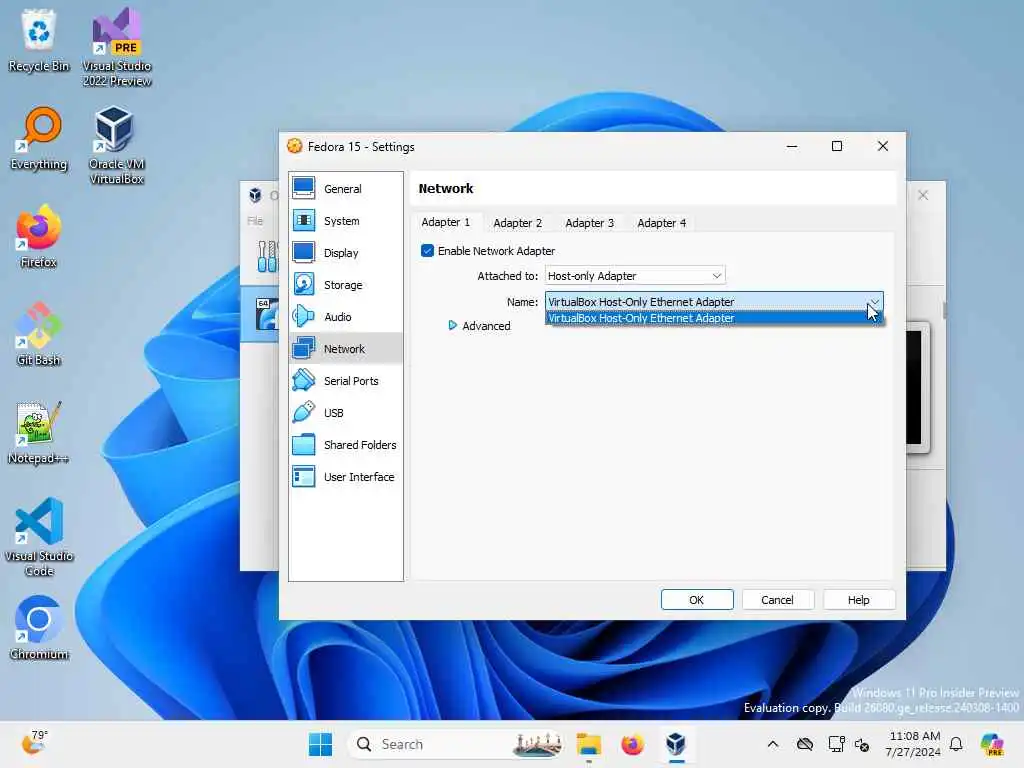Uncheck Enable Network Adapter checkbox

428,251
